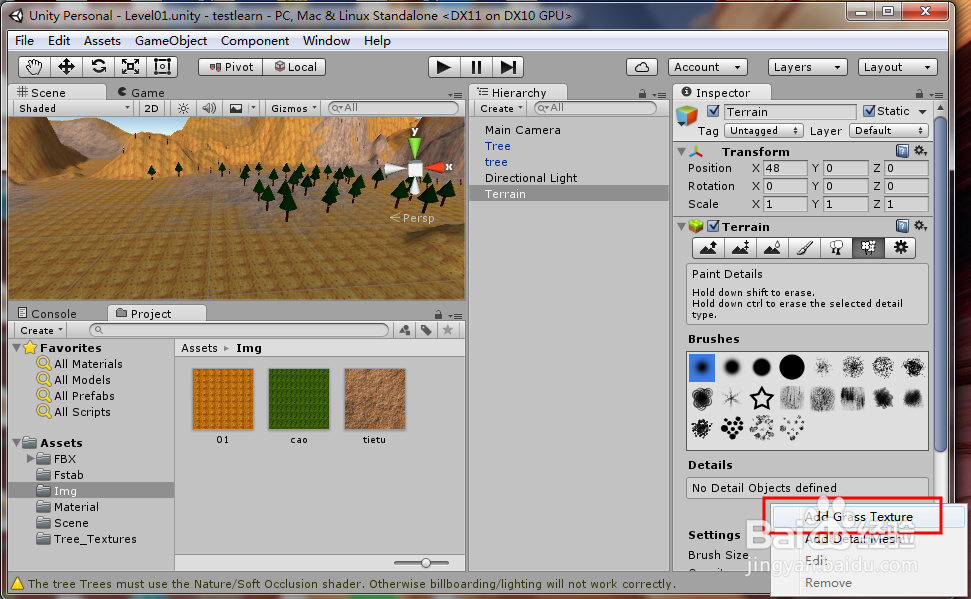Image resolution: width=971 pixels, height=599 pixels.
Task: Select the large solid round brush
Action: pos(791,367)
